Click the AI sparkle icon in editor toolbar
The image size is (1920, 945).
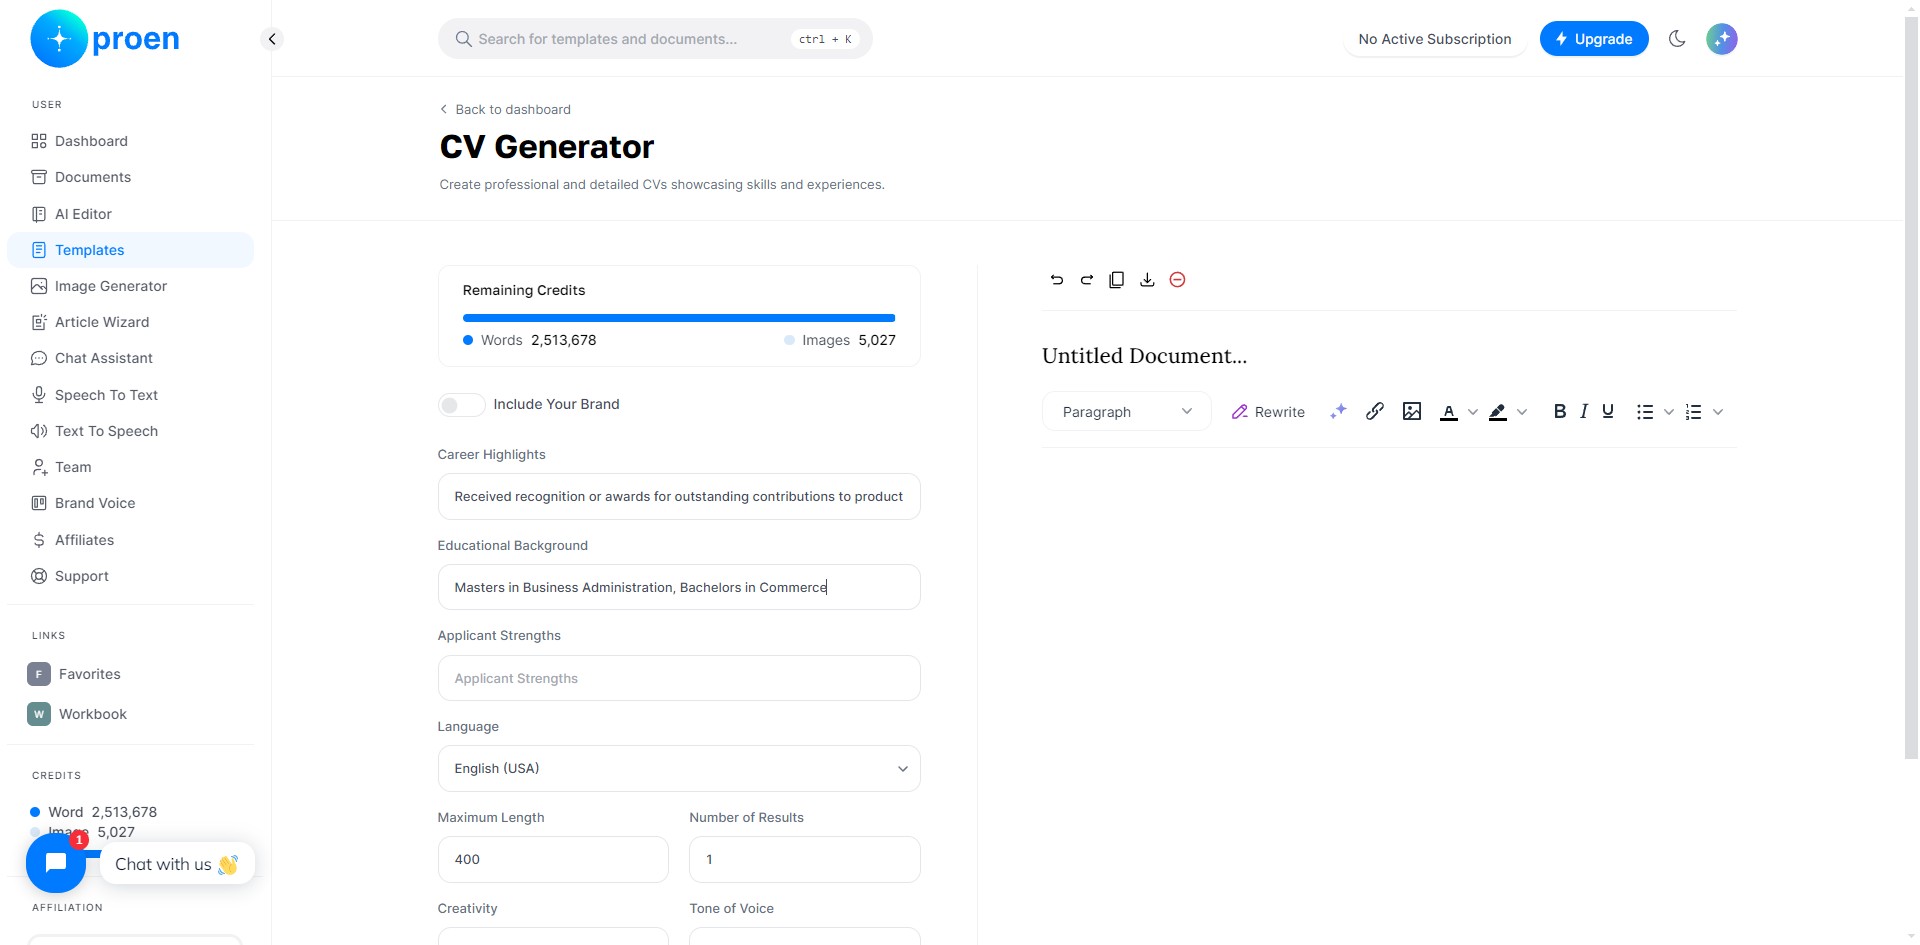1338,411
